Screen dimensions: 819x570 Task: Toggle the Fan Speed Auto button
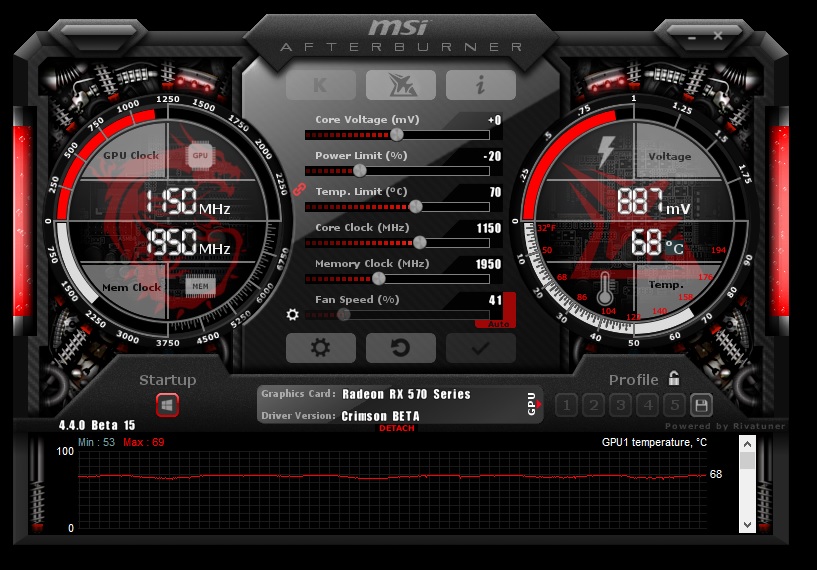pos(498,324)
